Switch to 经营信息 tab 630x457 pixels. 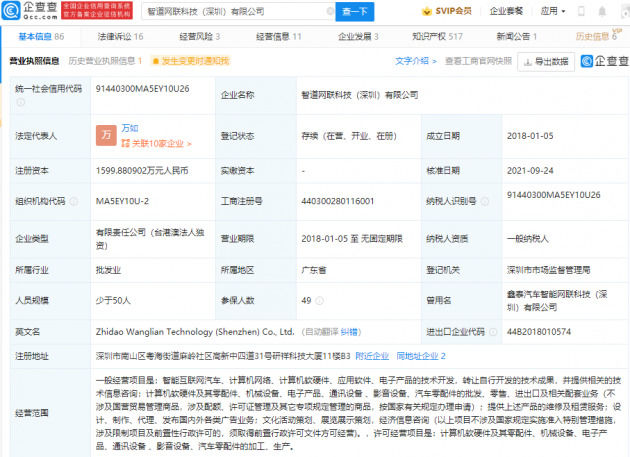click(x=278, y=37)
